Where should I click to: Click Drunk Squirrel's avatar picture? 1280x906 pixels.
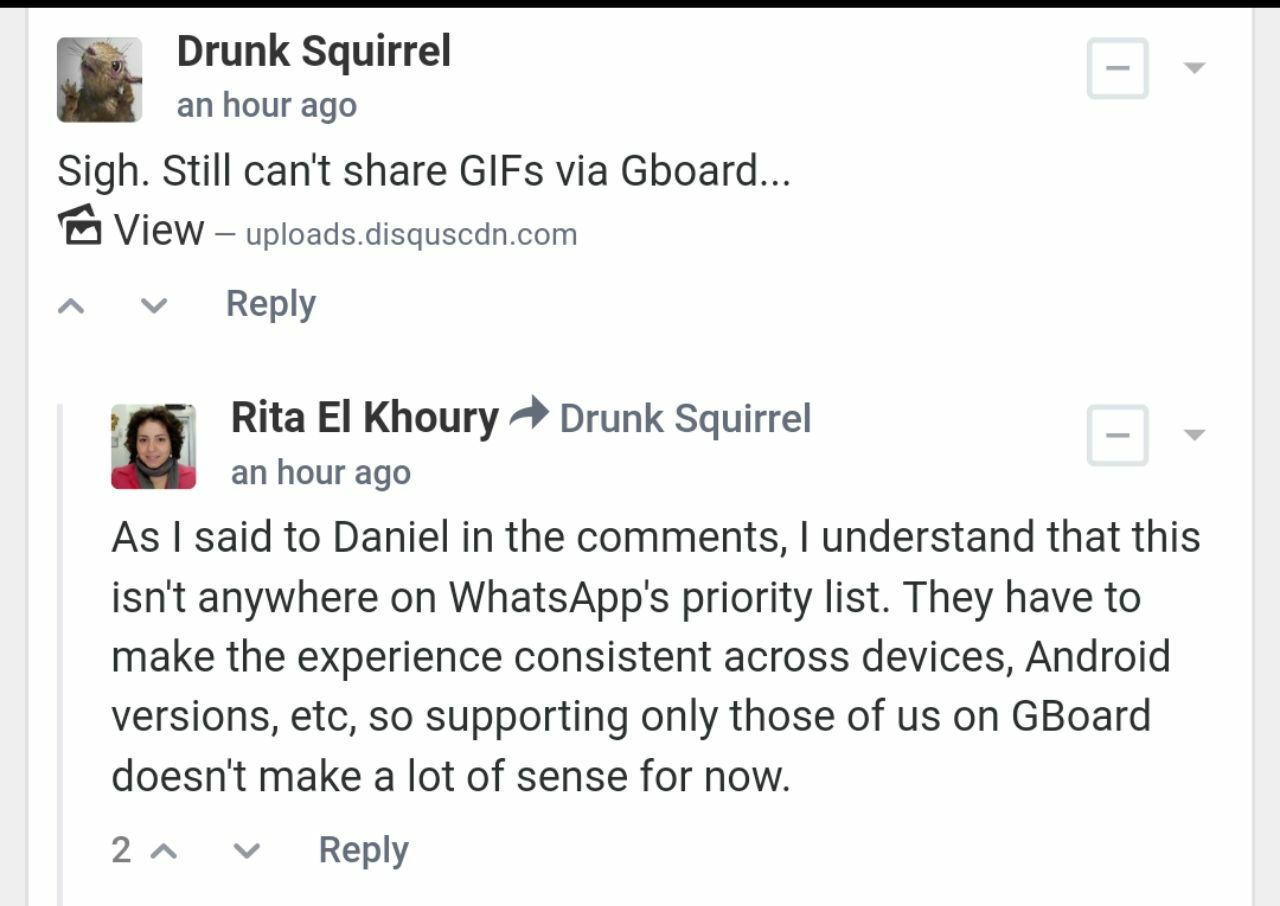click(x=99, y=80)
